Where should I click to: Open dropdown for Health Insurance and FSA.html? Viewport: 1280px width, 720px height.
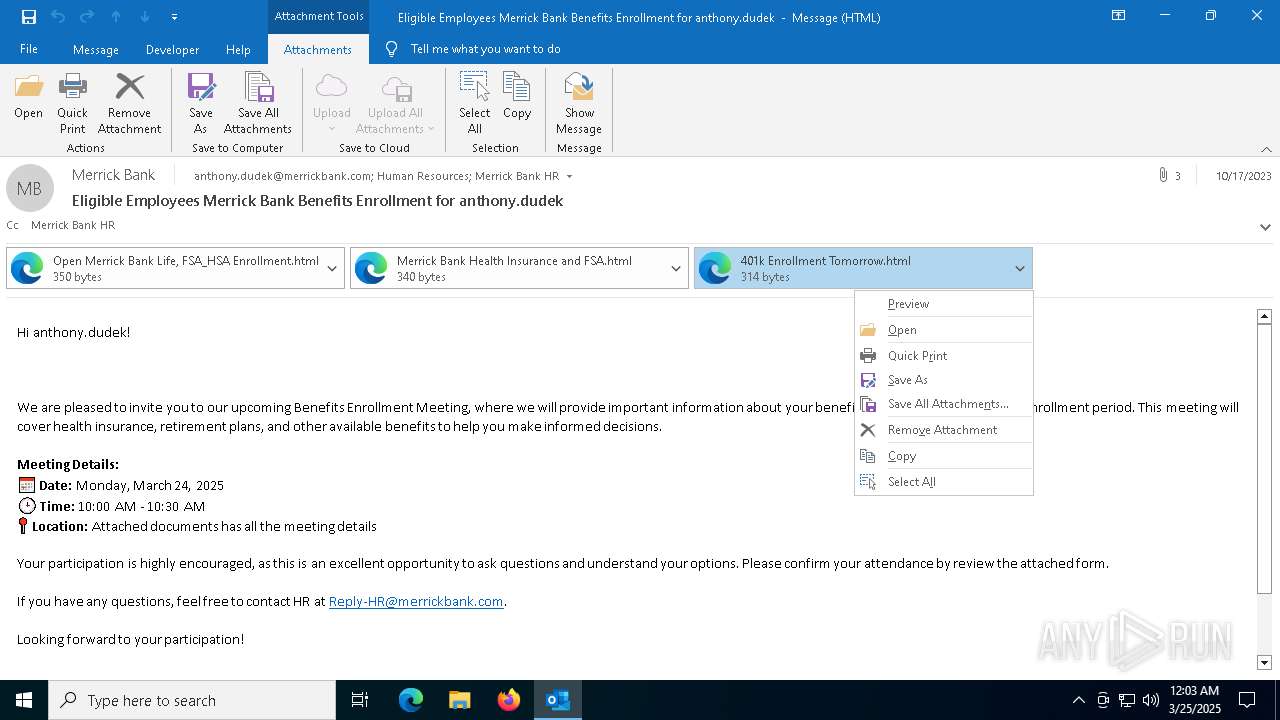coord(676,268)
